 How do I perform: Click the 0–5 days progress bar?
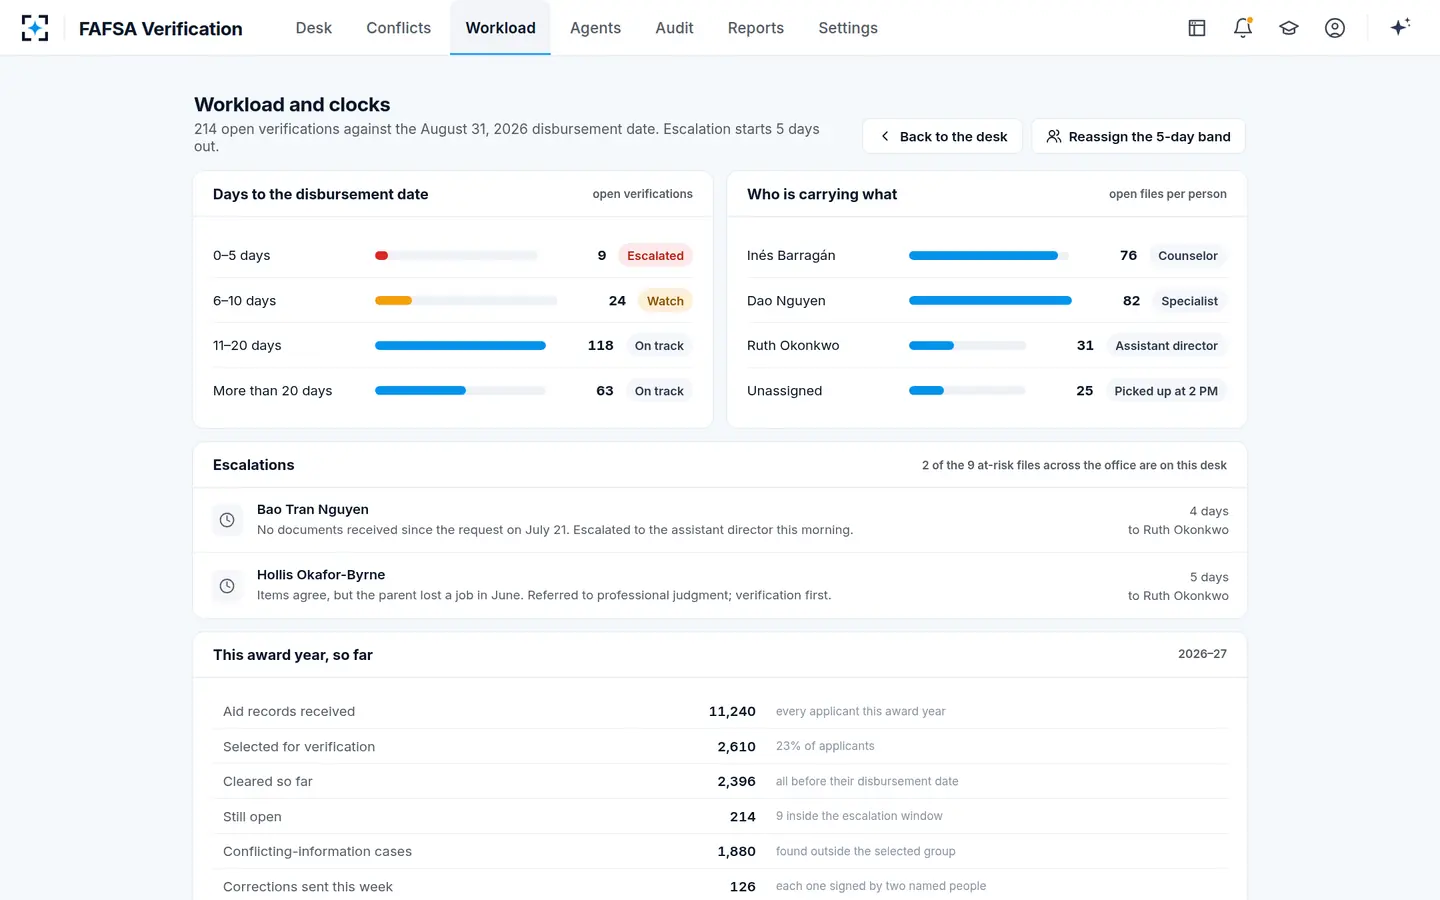click(x=456, y=256)
